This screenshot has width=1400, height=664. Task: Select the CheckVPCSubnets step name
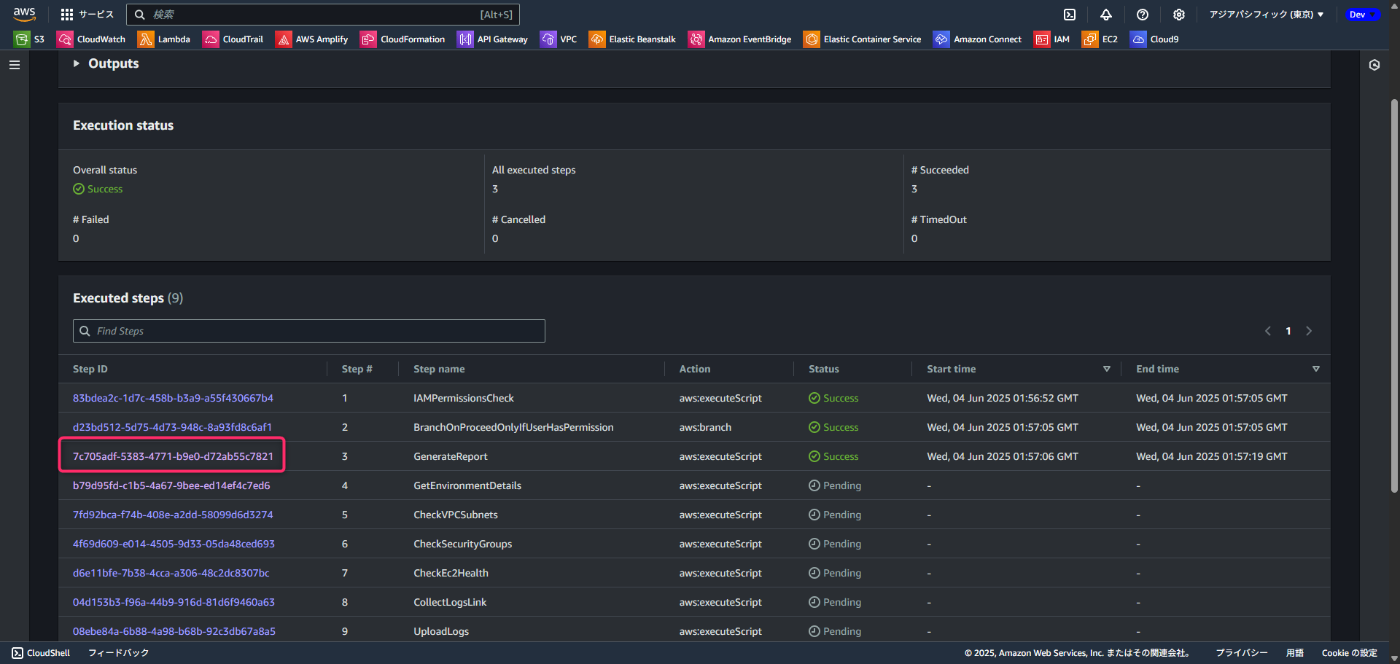click(x=455, y=515)
